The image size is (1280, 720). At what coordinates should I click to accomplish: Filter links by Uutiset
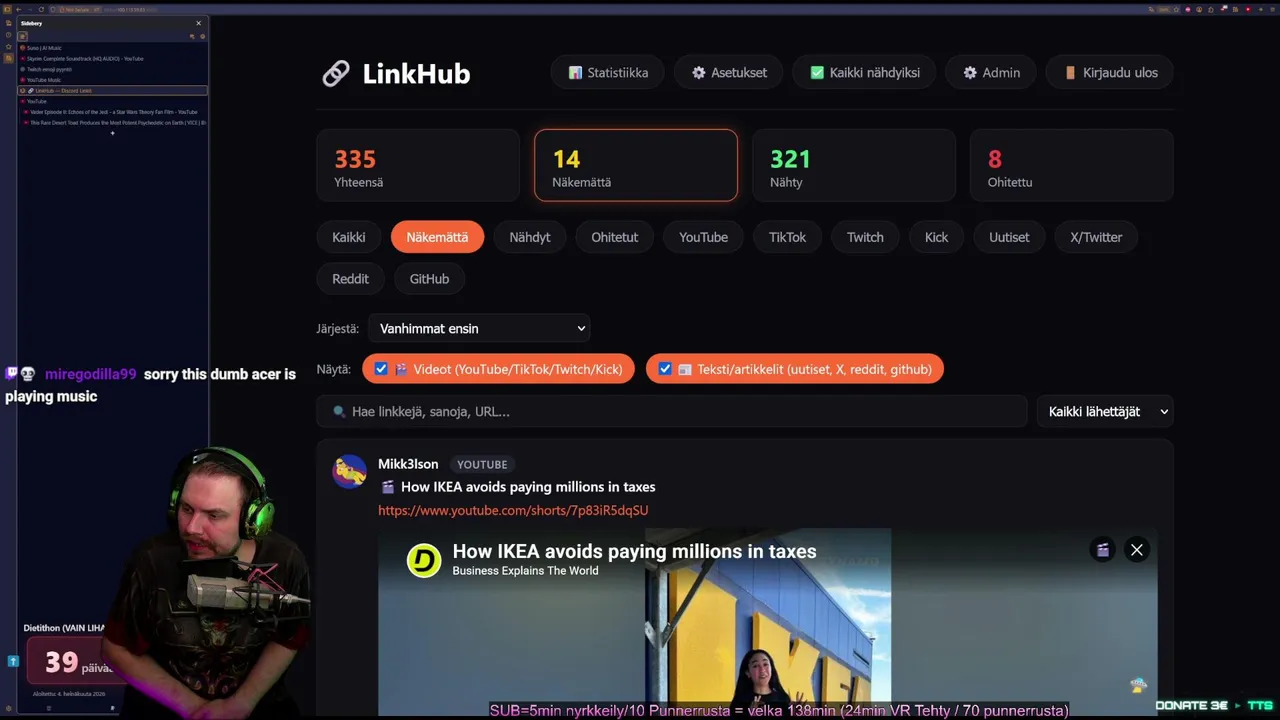tap(1009, 237)
